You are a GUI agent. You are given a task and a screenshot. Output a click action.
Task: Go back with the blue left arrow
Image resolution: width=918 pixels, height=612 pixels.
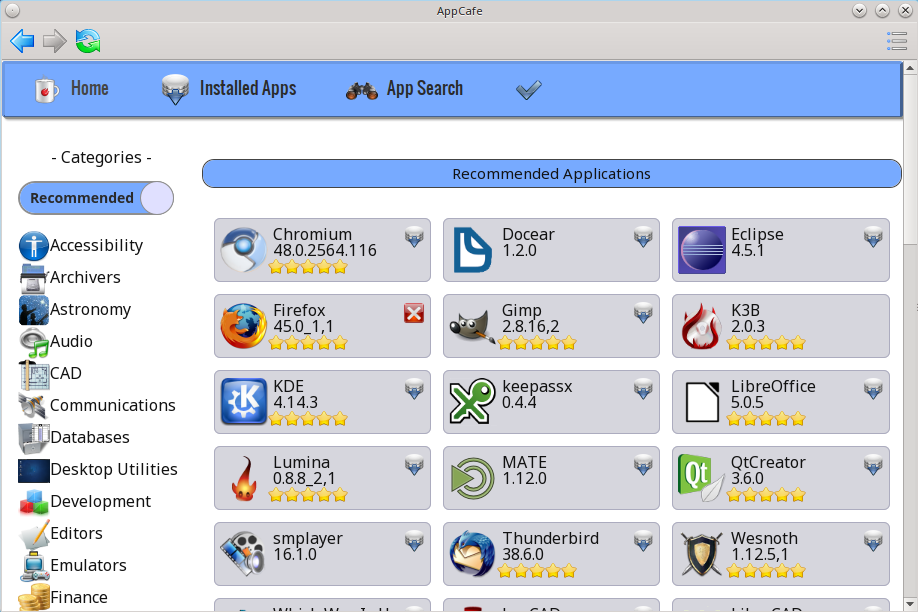pos(22,41)
